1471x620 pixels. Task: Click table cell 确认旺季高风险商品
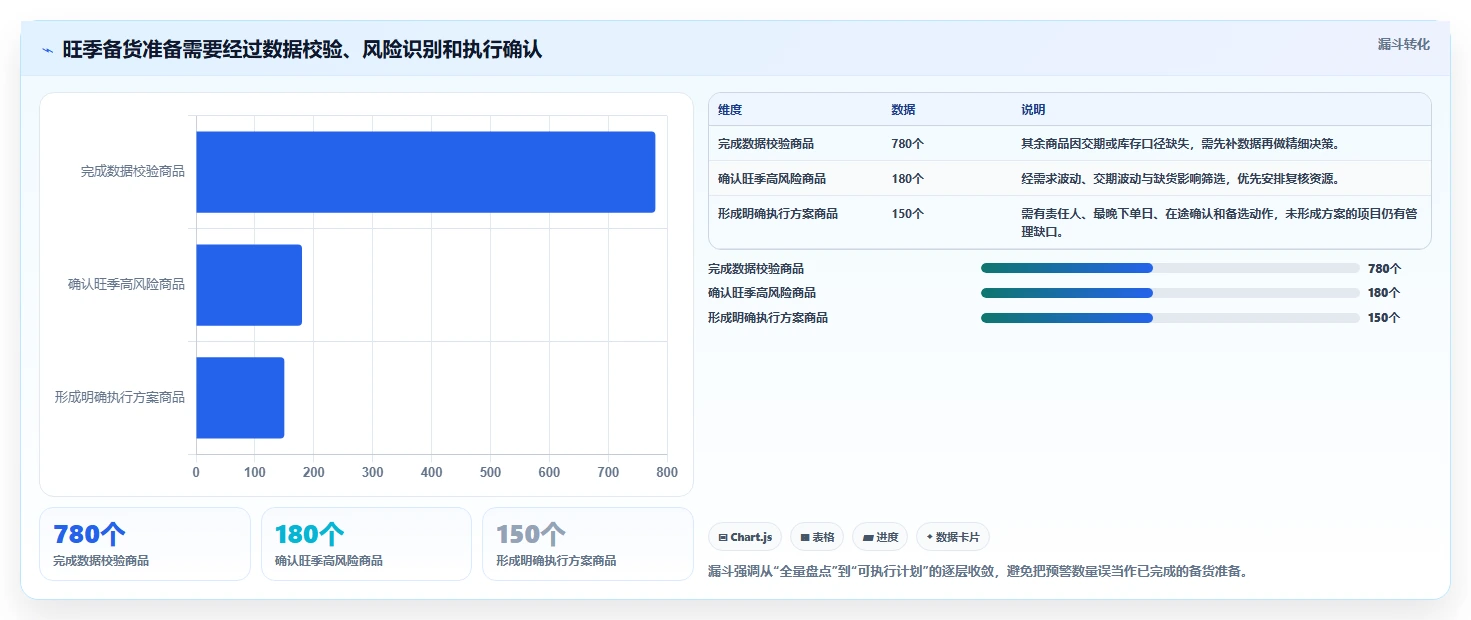(x=772, y=179)
